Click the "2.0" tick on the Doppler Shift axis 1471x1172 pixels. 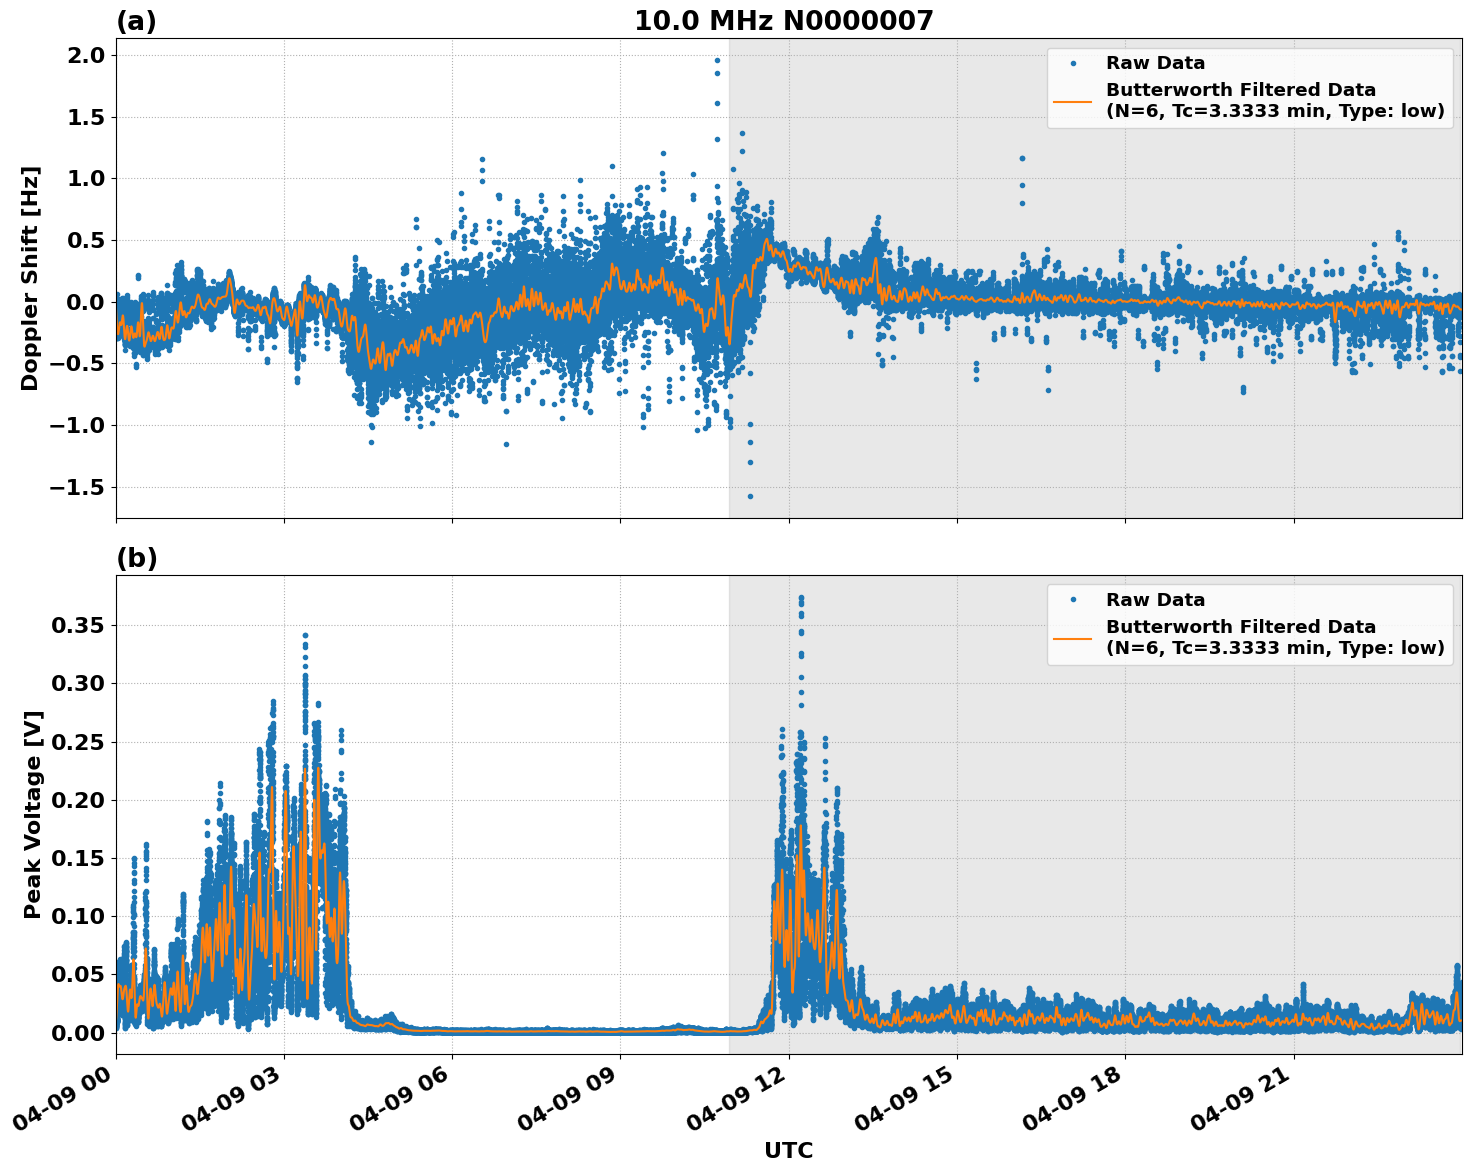click(x=86, y=55)
